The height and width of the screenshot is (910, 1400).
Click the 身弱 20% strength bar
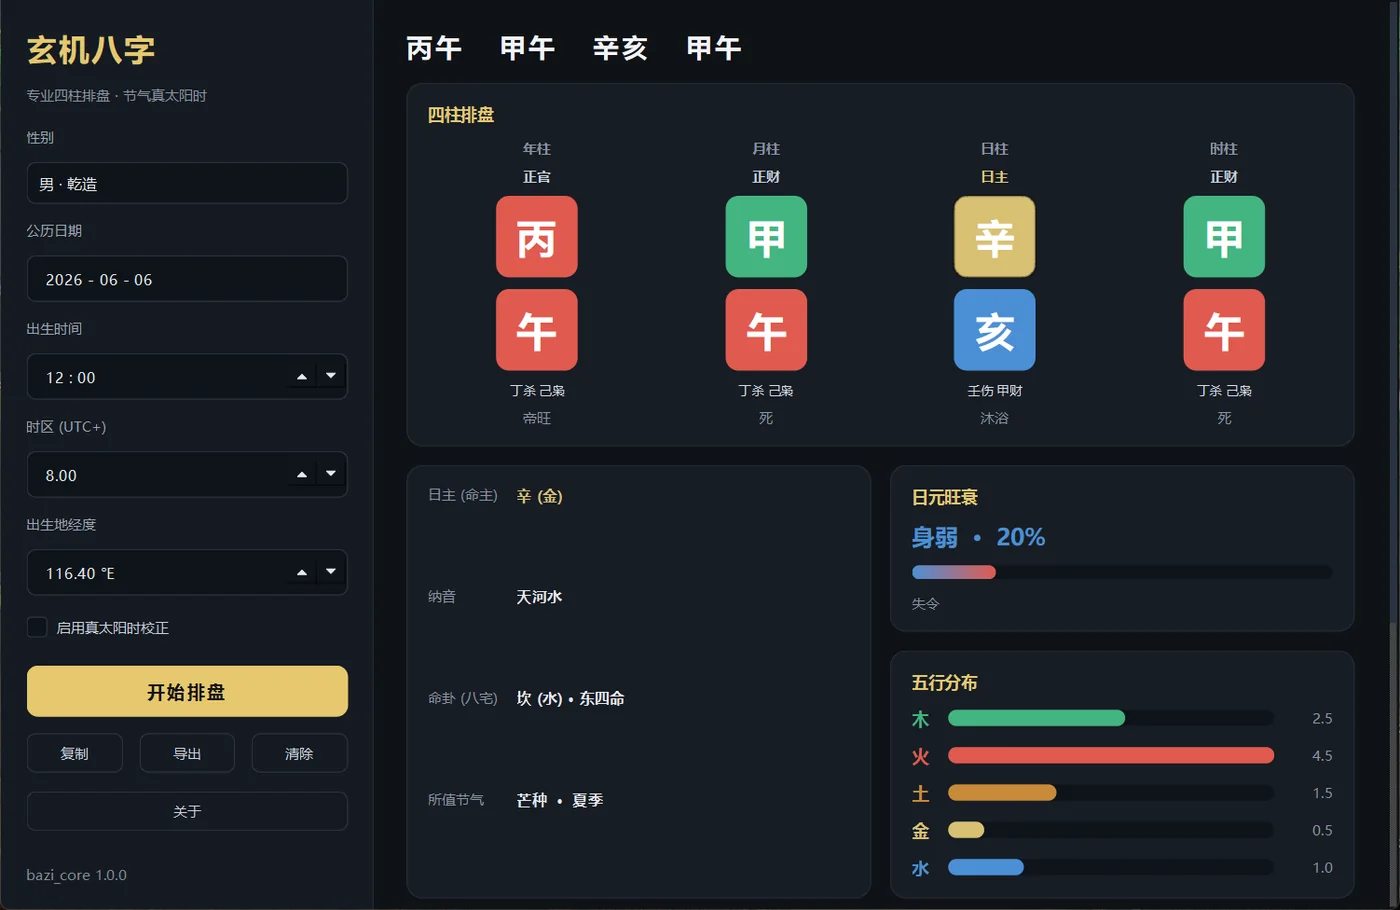pyautogui.click(x=1122, y=572)
